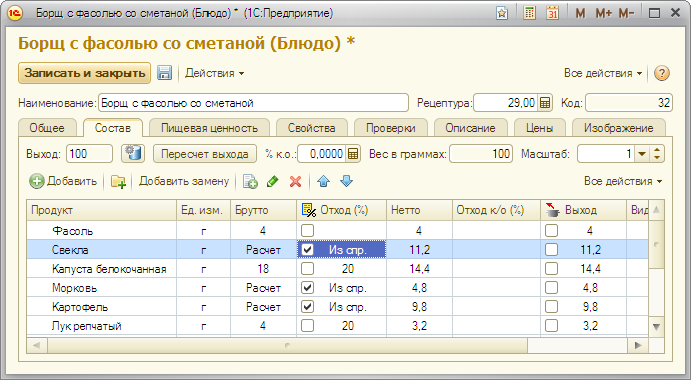Viewport: 691px width, 380px height.
Task: Click vertical scrollbar down arrow in table
Action: [x=656, y=327]
